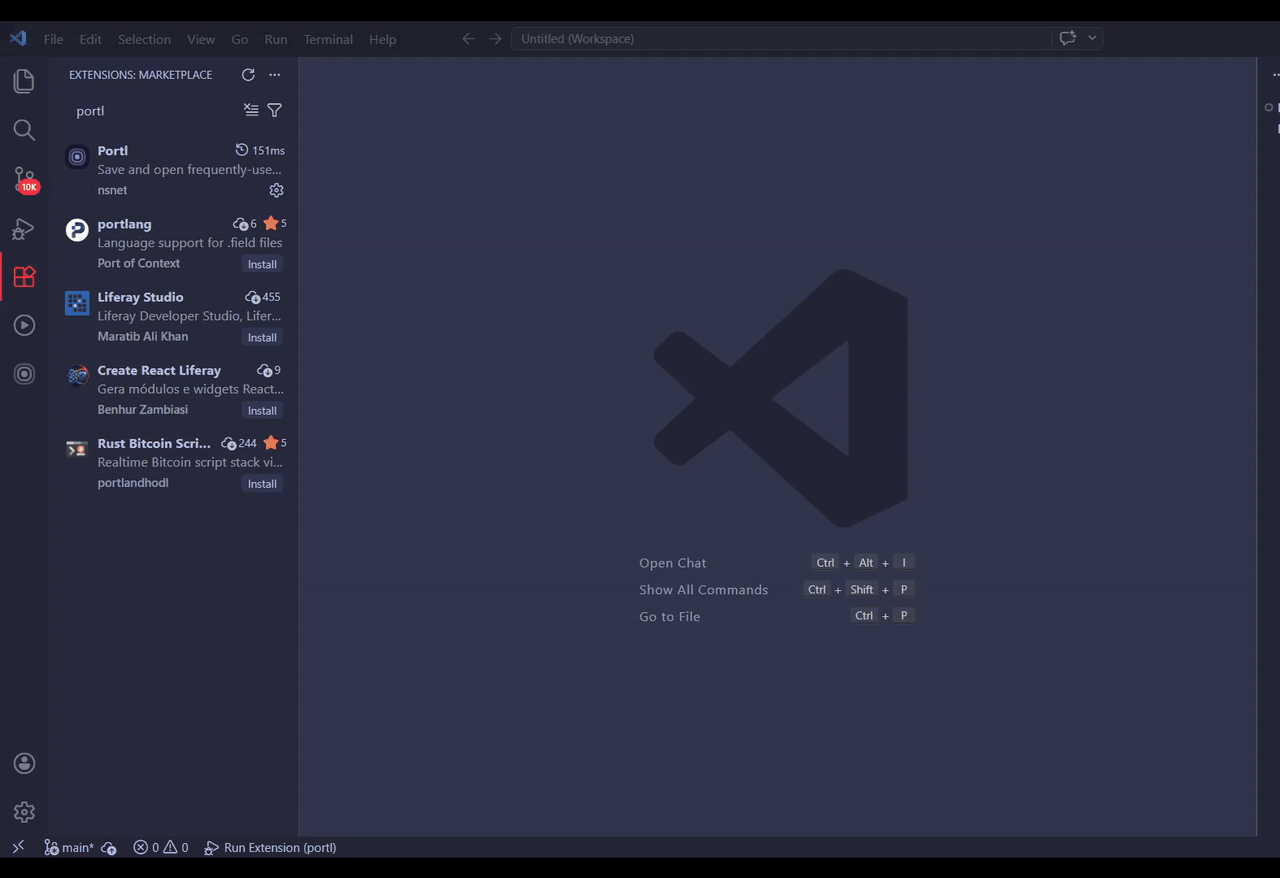Open the View menu
1280x878 pixels.
[201, 39]
